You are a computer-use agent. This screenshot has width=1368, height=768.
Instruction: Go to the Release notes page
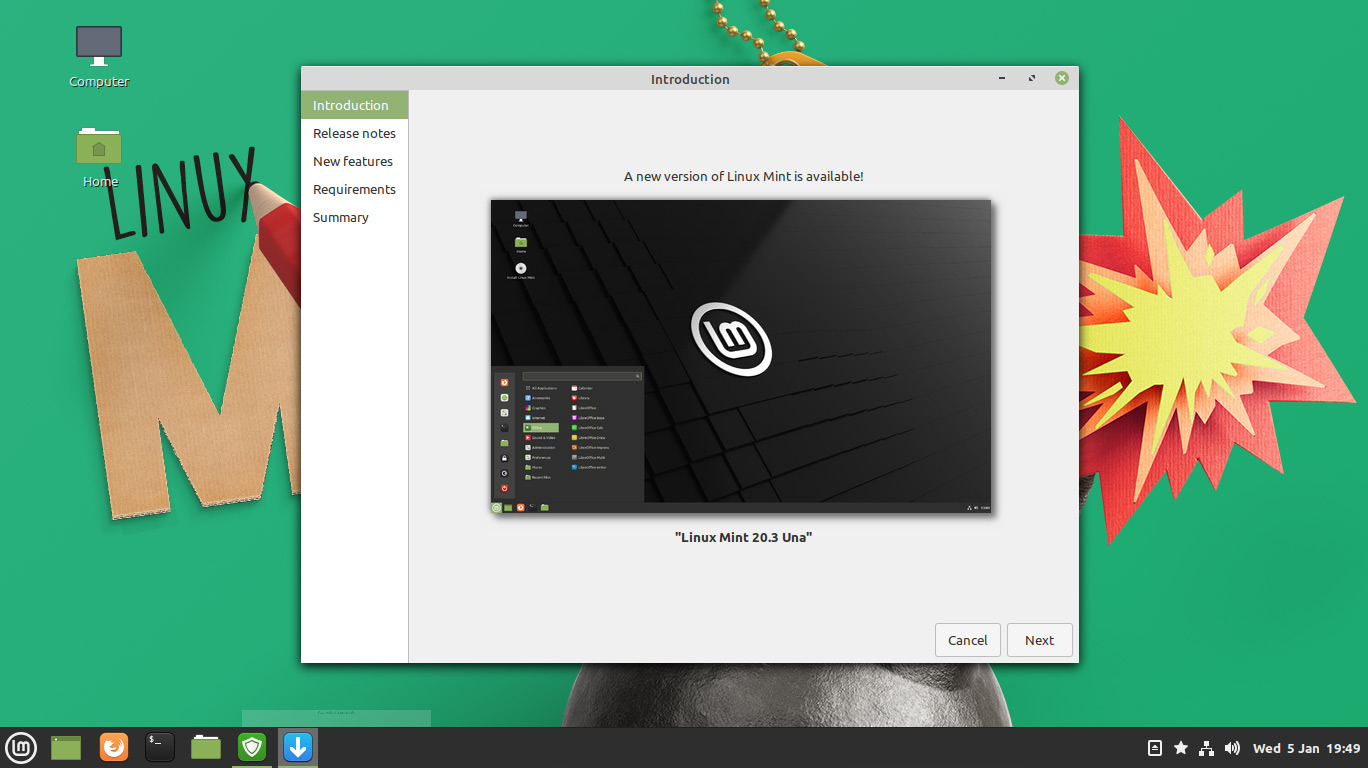[354, 133]
